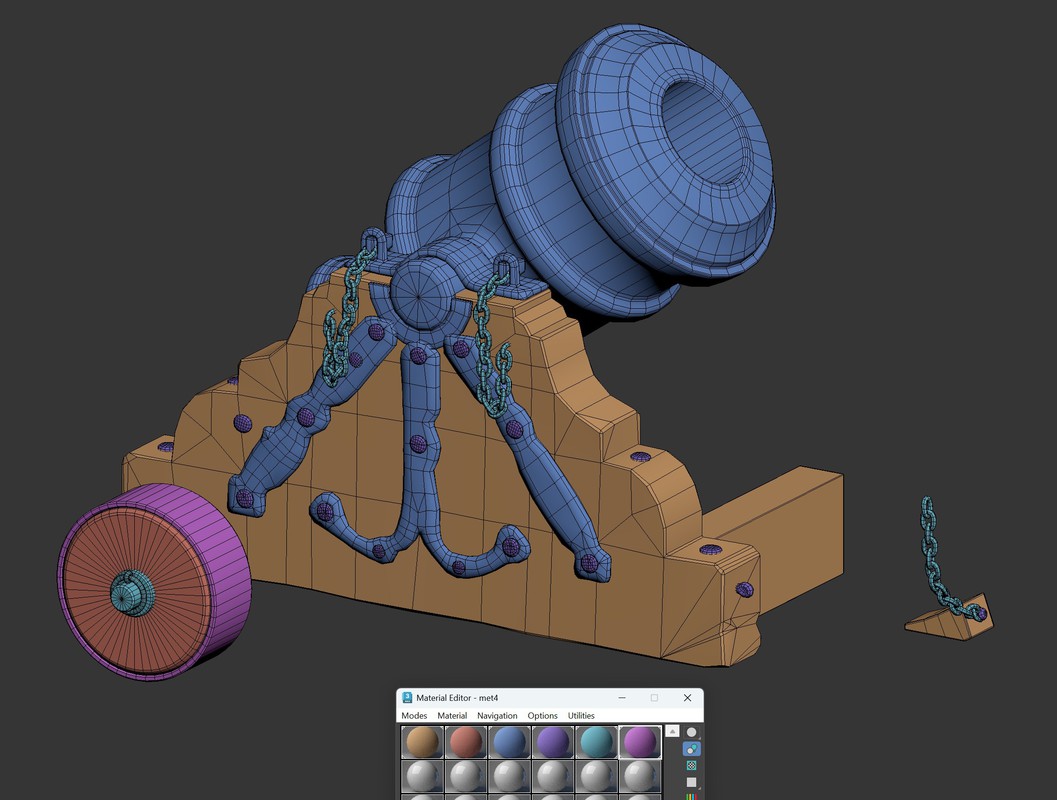The image size is (1057, 800).
Task: Select gray sample slot below red material
Action: (x=465, y=776)
